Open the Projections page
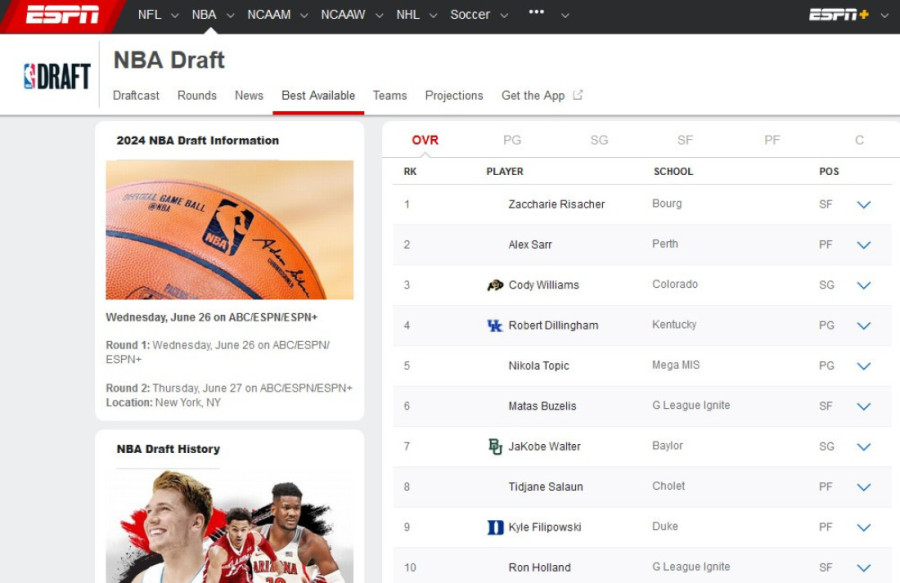 click(454, 95)
